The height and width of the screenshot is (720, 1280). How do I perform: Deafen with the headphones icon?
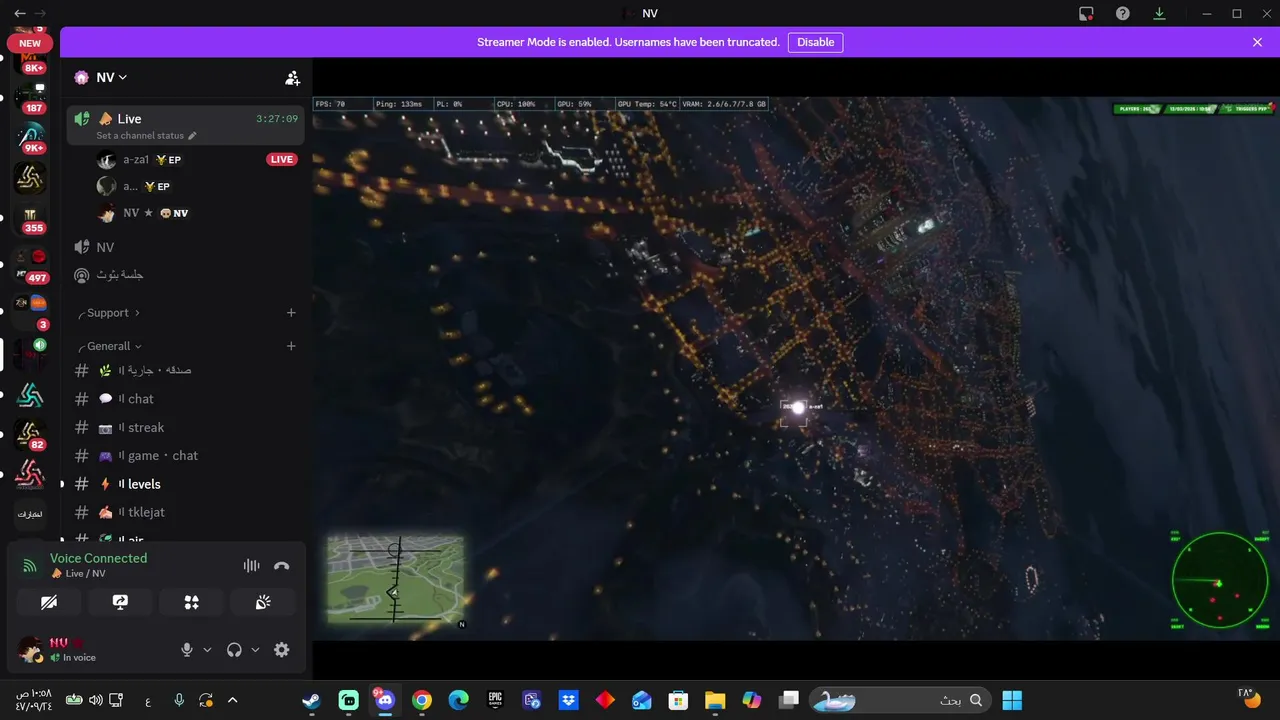(234, 650)
